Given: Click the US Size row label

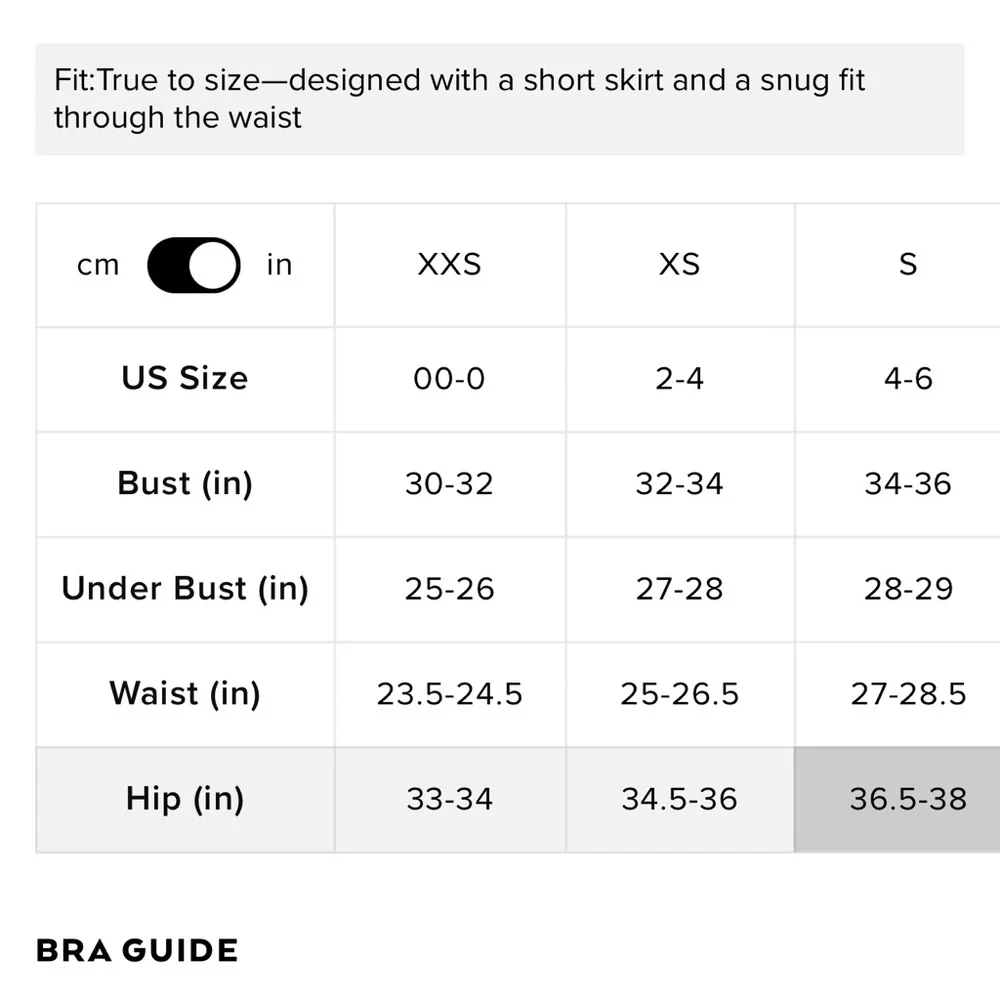Looking at the screenshot, I should coord(185,378).
